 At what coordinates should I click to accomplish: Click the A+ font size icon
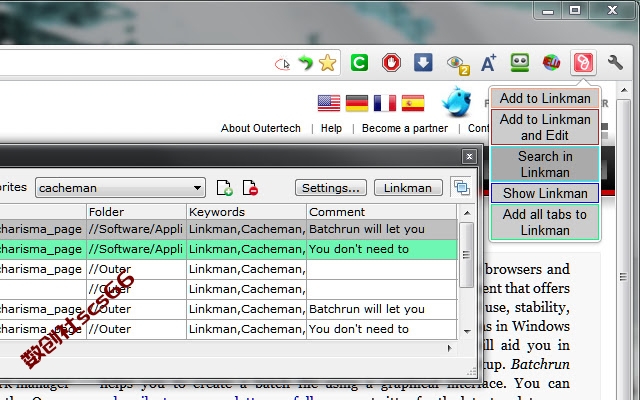click(488, 63)
